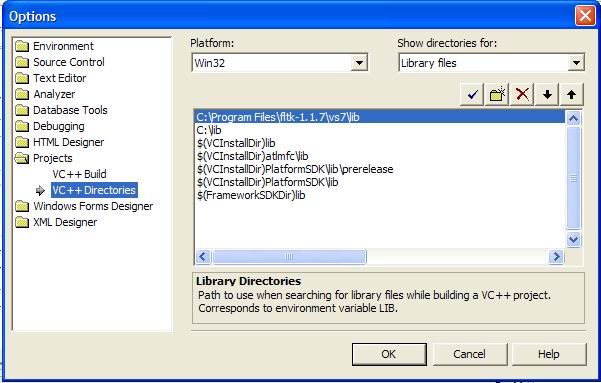
Task: Click the directory list scroll up arrow
Action: click(x=573, y=118)
